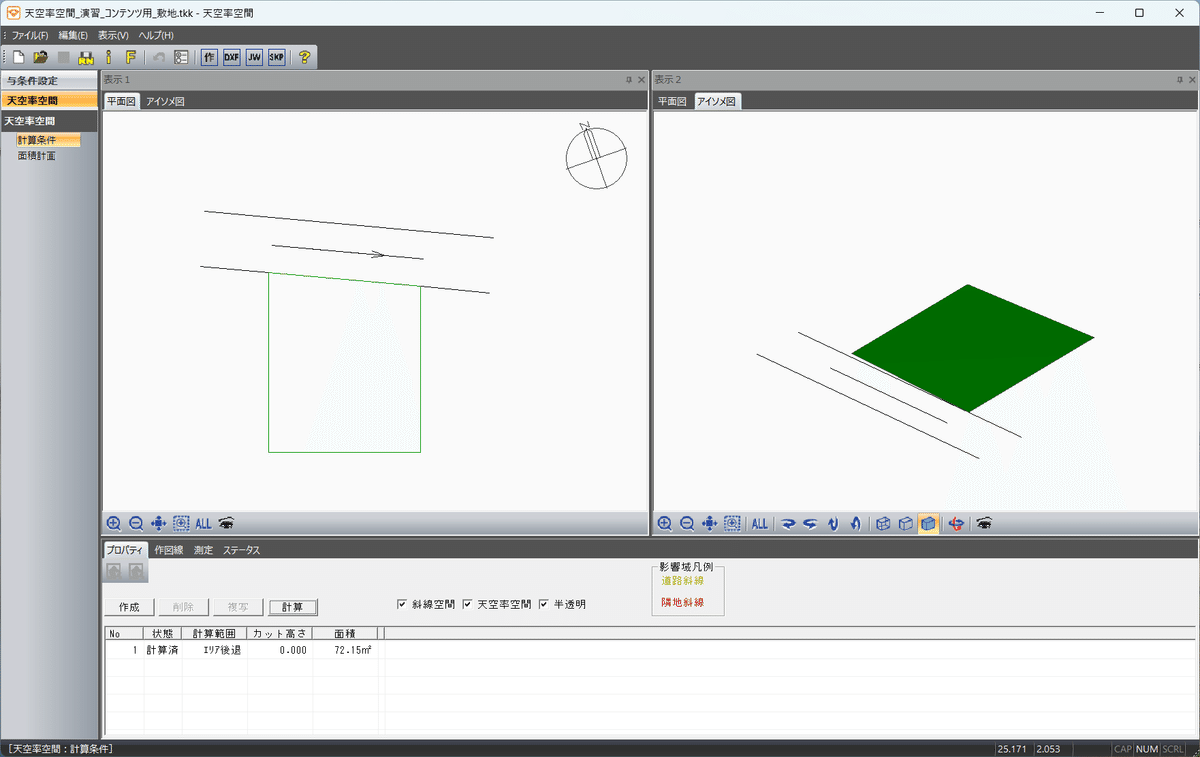Open the settings list icon in toolbar

tap(181, 57)
